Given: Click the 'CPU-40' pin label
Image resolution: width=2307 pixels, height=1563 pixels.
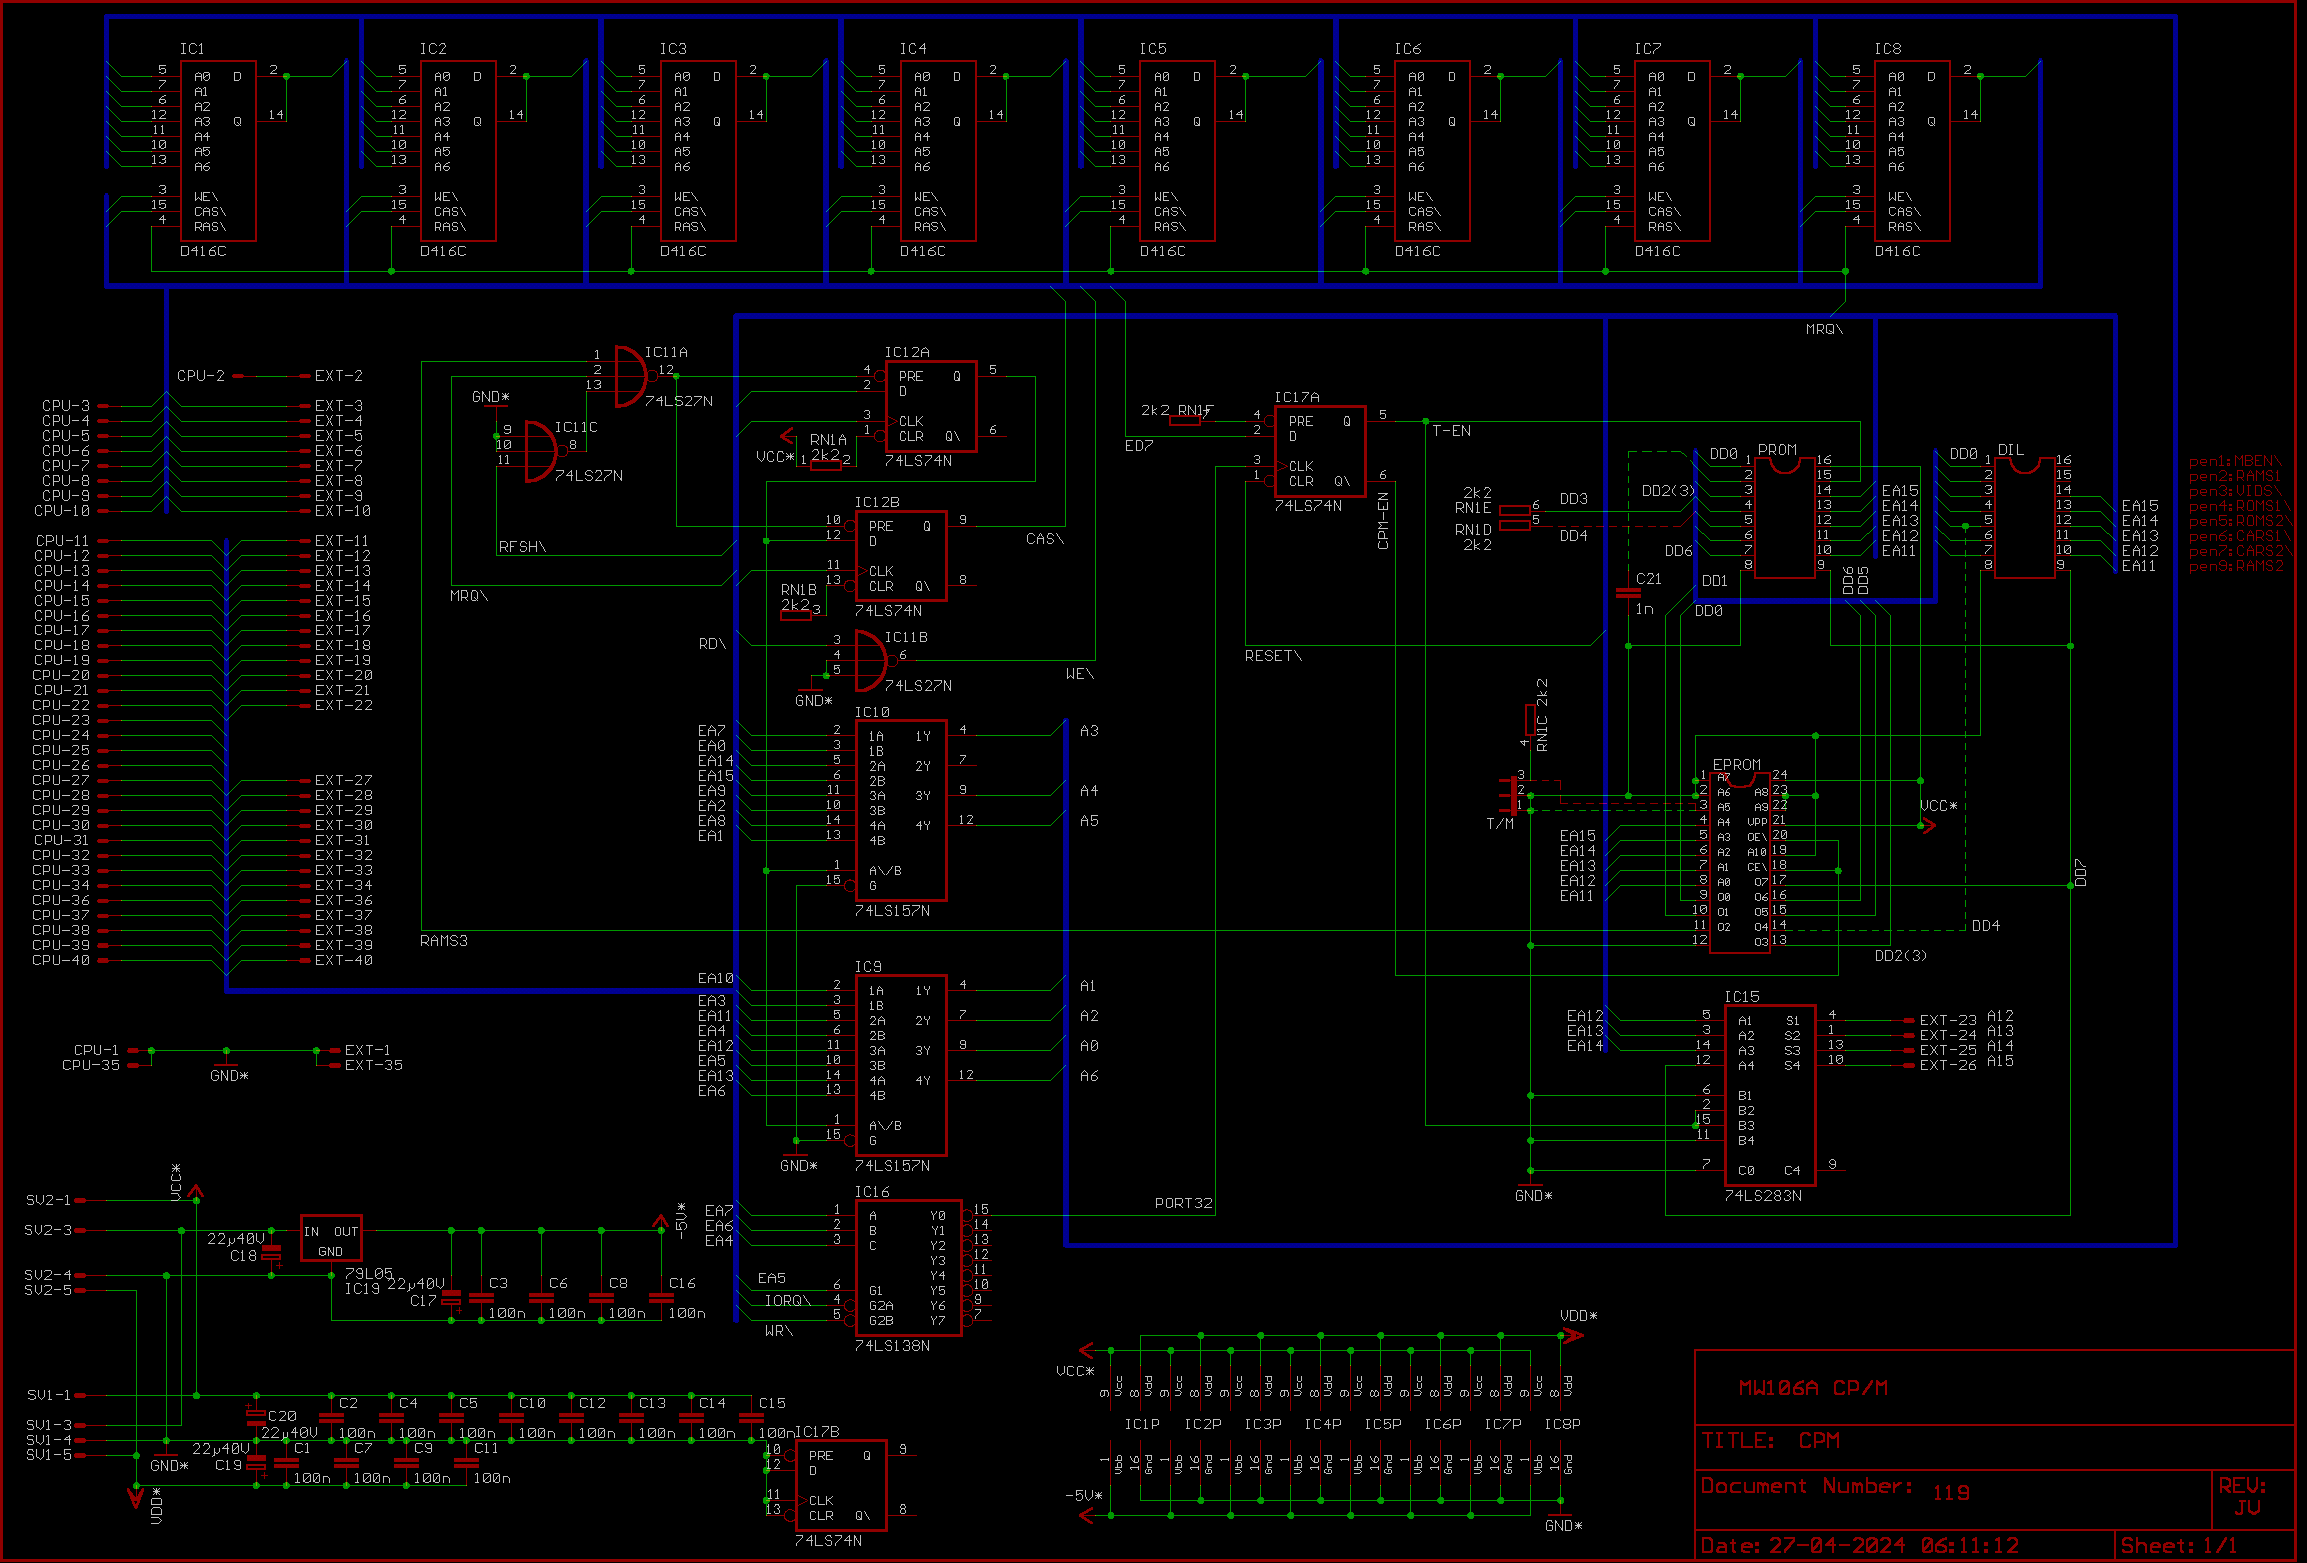Looking at the screenshot, I should click(61, 961).
